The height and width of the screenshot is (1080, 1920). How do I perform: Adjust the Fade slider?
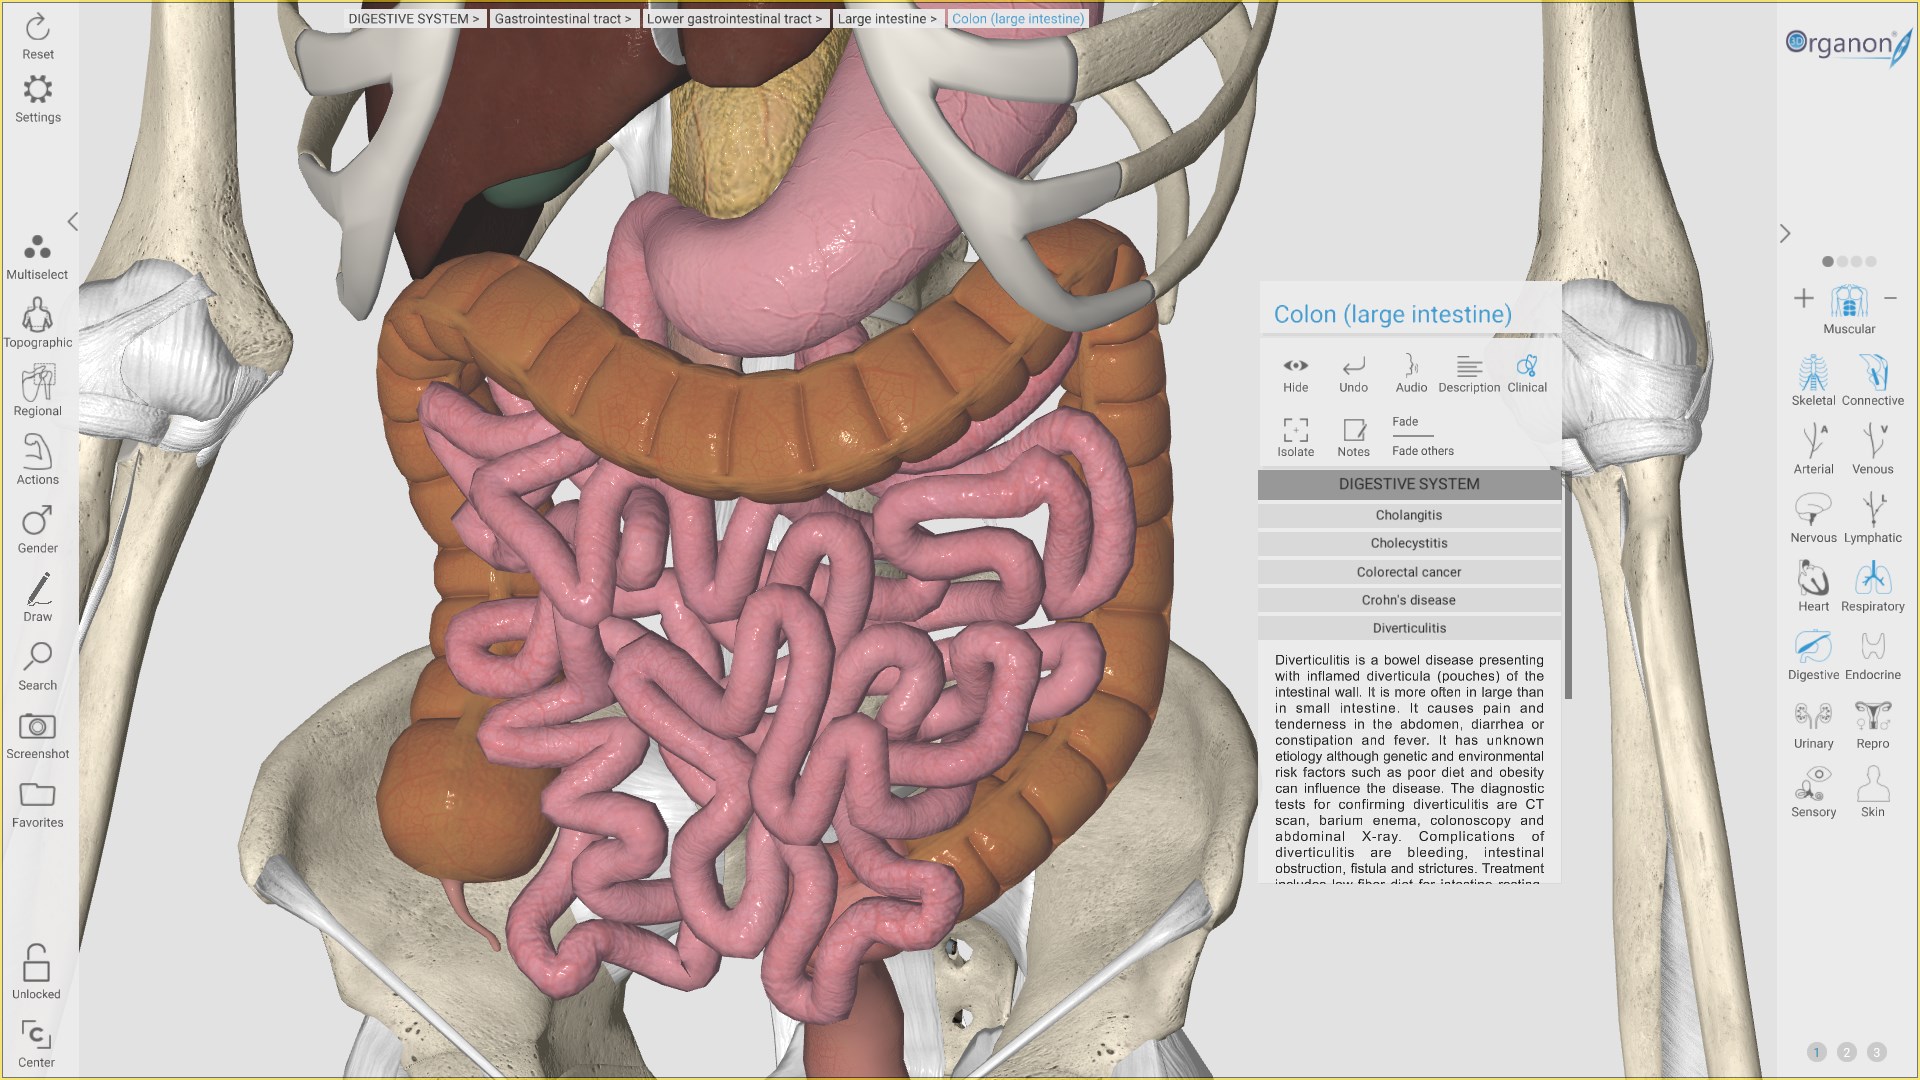[1412, 435]
